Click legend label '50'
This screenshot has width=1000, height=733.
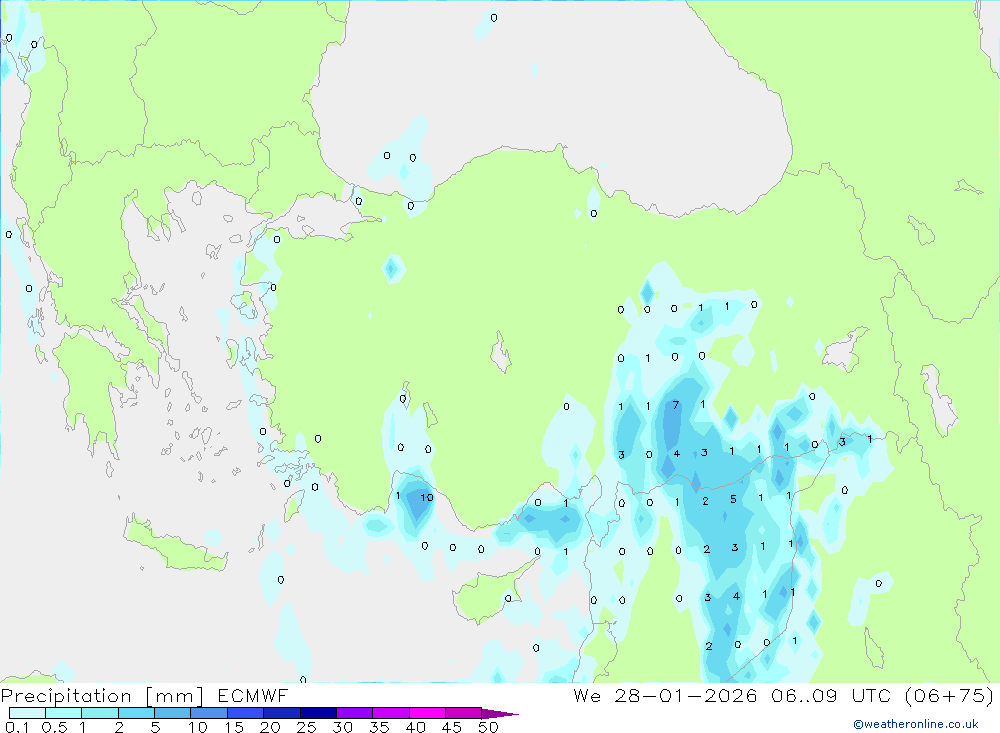488,727
